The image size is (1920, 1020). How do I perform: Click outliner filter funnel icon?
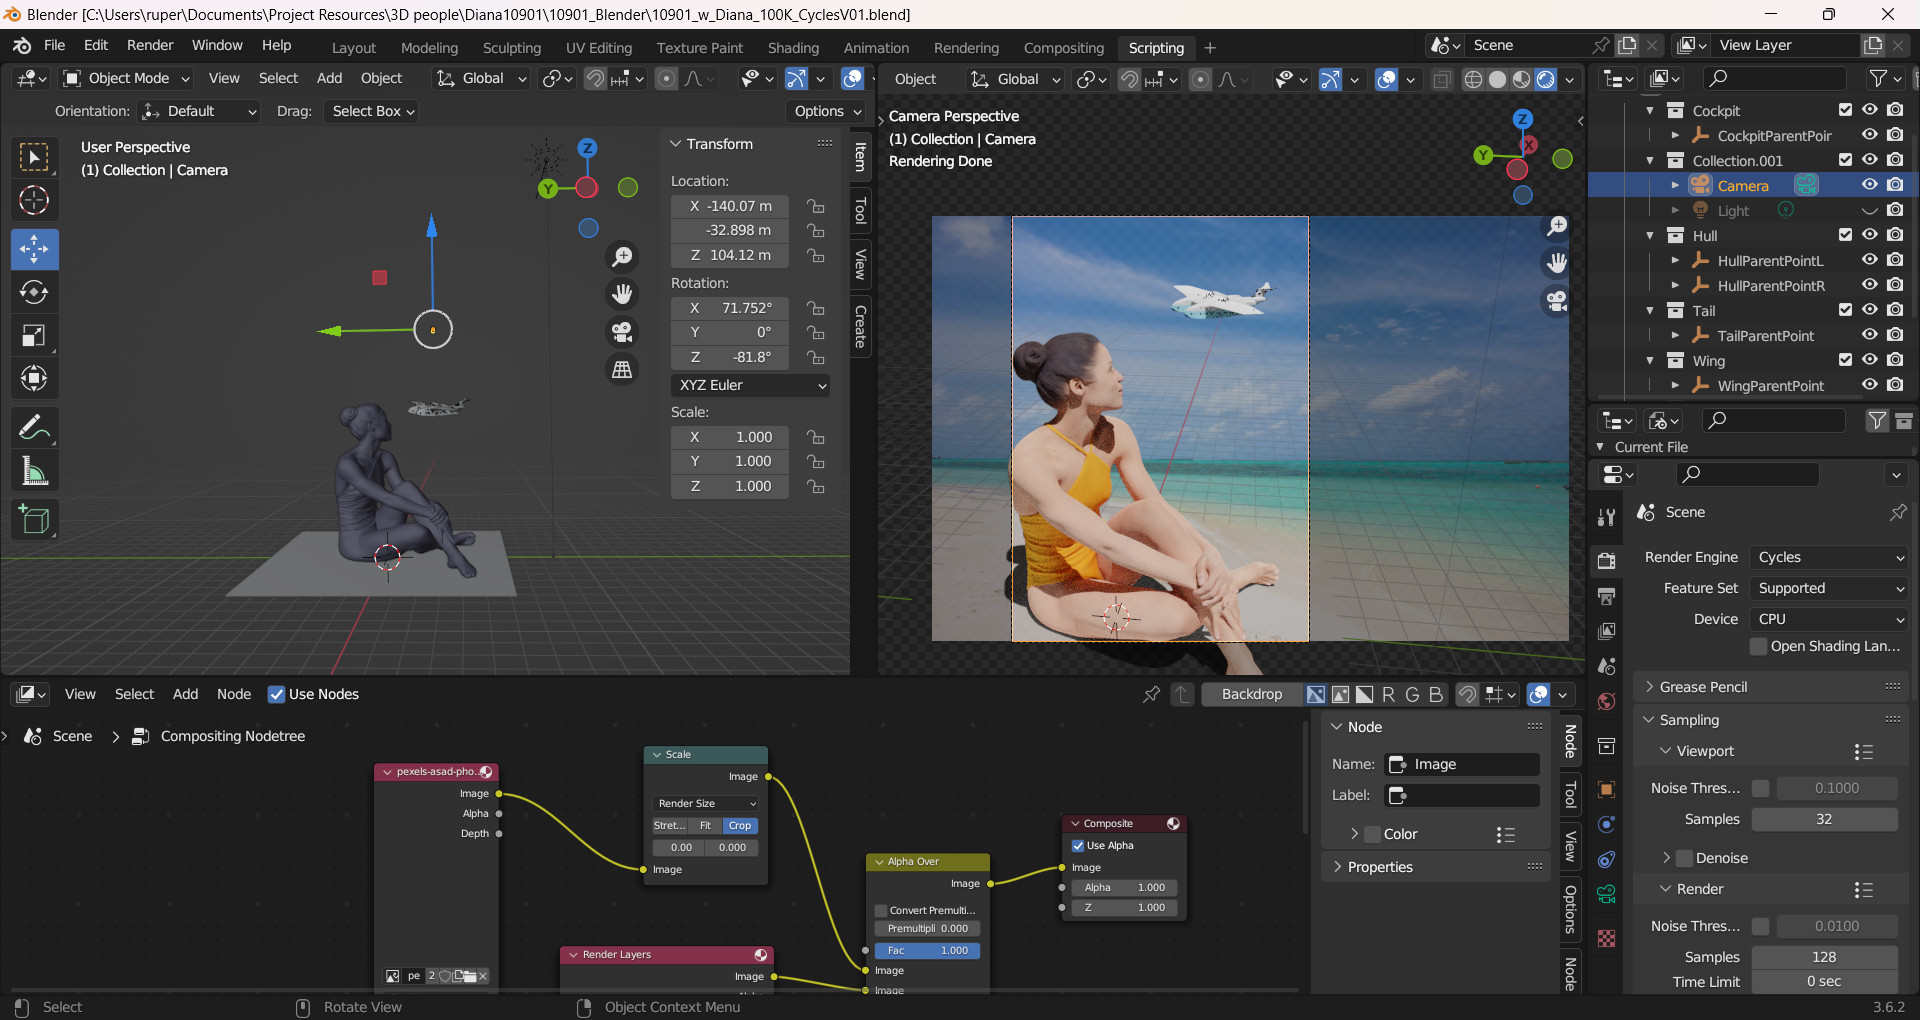[1879, 78]
